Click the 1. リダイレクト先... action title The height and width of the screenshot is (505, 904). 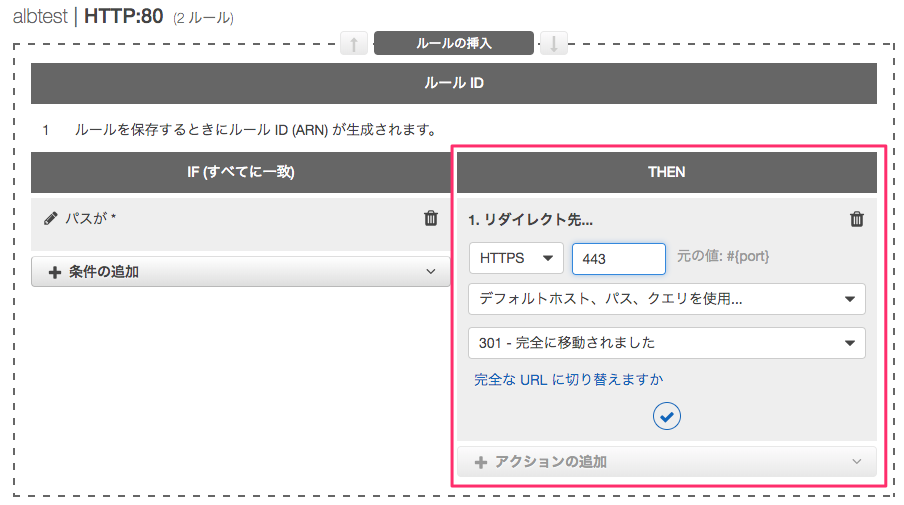530,220
